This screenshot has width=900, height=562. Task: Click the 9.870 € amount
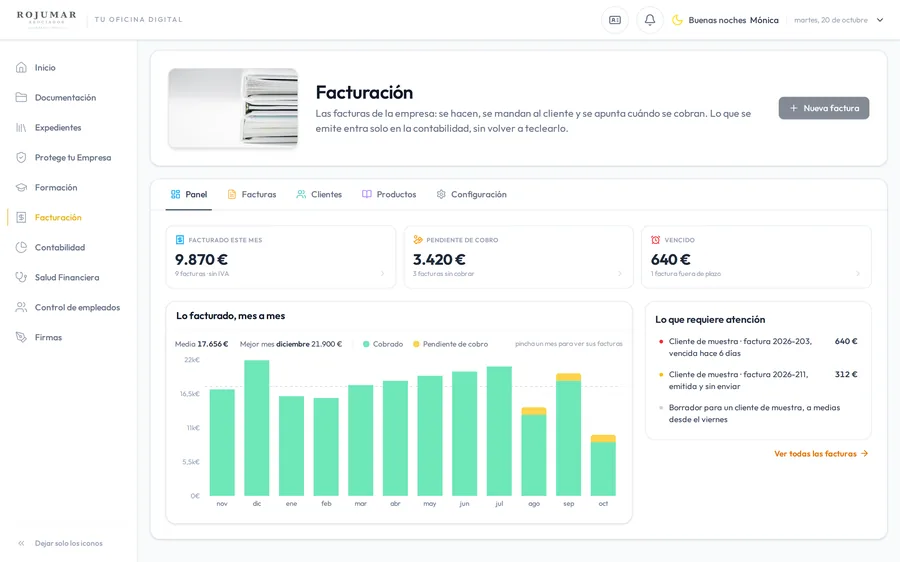pos(201,259)
